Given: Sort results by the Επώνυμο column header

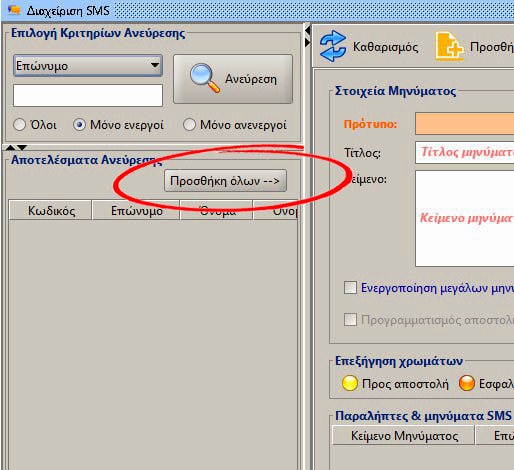Looking at the screenshot, I should coord(136,210).
